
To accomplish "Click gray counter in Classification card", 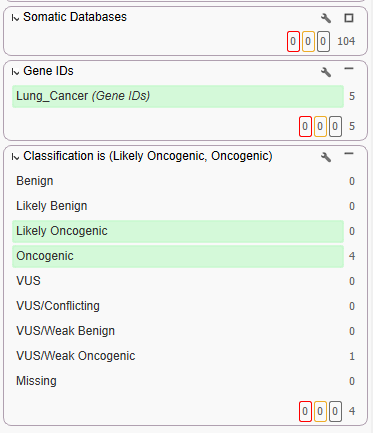I will 335,411.
